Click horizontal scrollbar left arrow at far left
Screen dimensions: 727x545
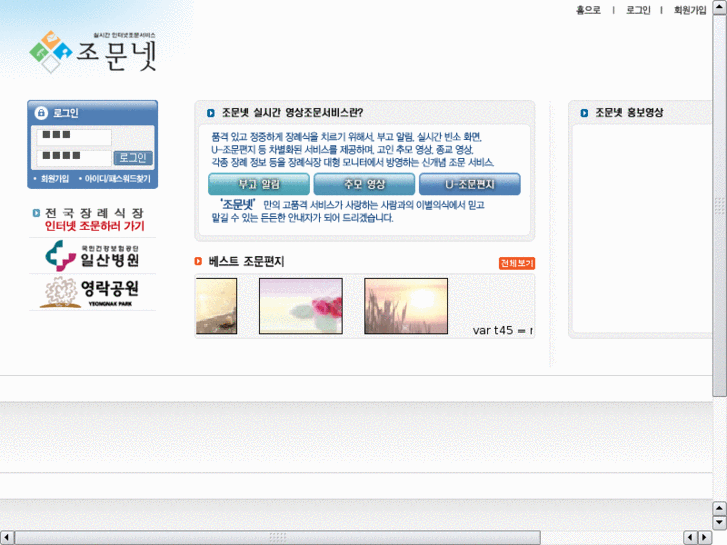7,537
